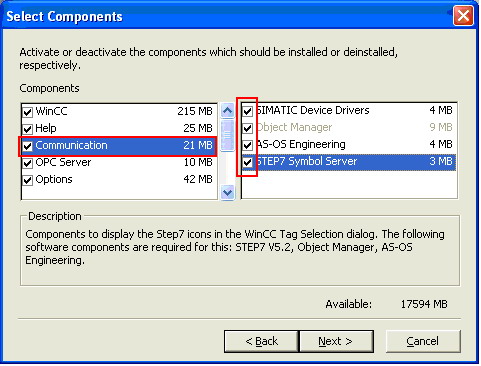Toggle the Object Manager checkbox

click(x=247, y=128)
